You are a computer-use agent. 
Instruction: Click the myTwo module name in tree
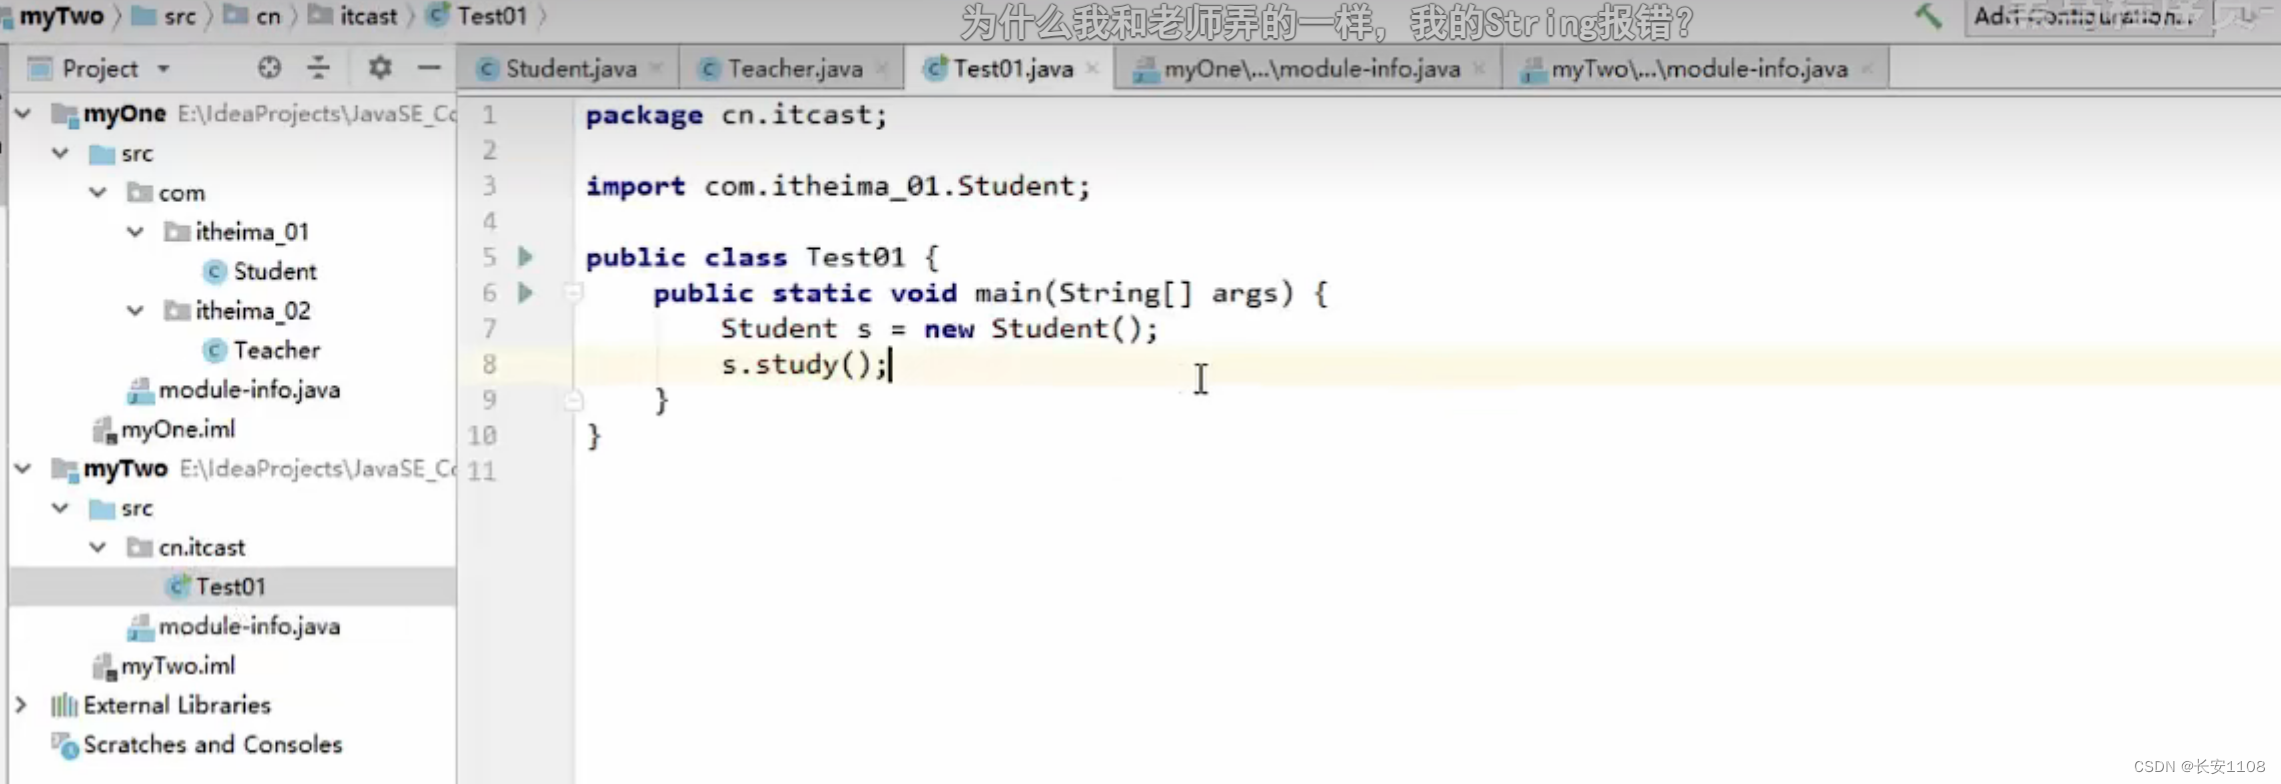tap(126, 469)
